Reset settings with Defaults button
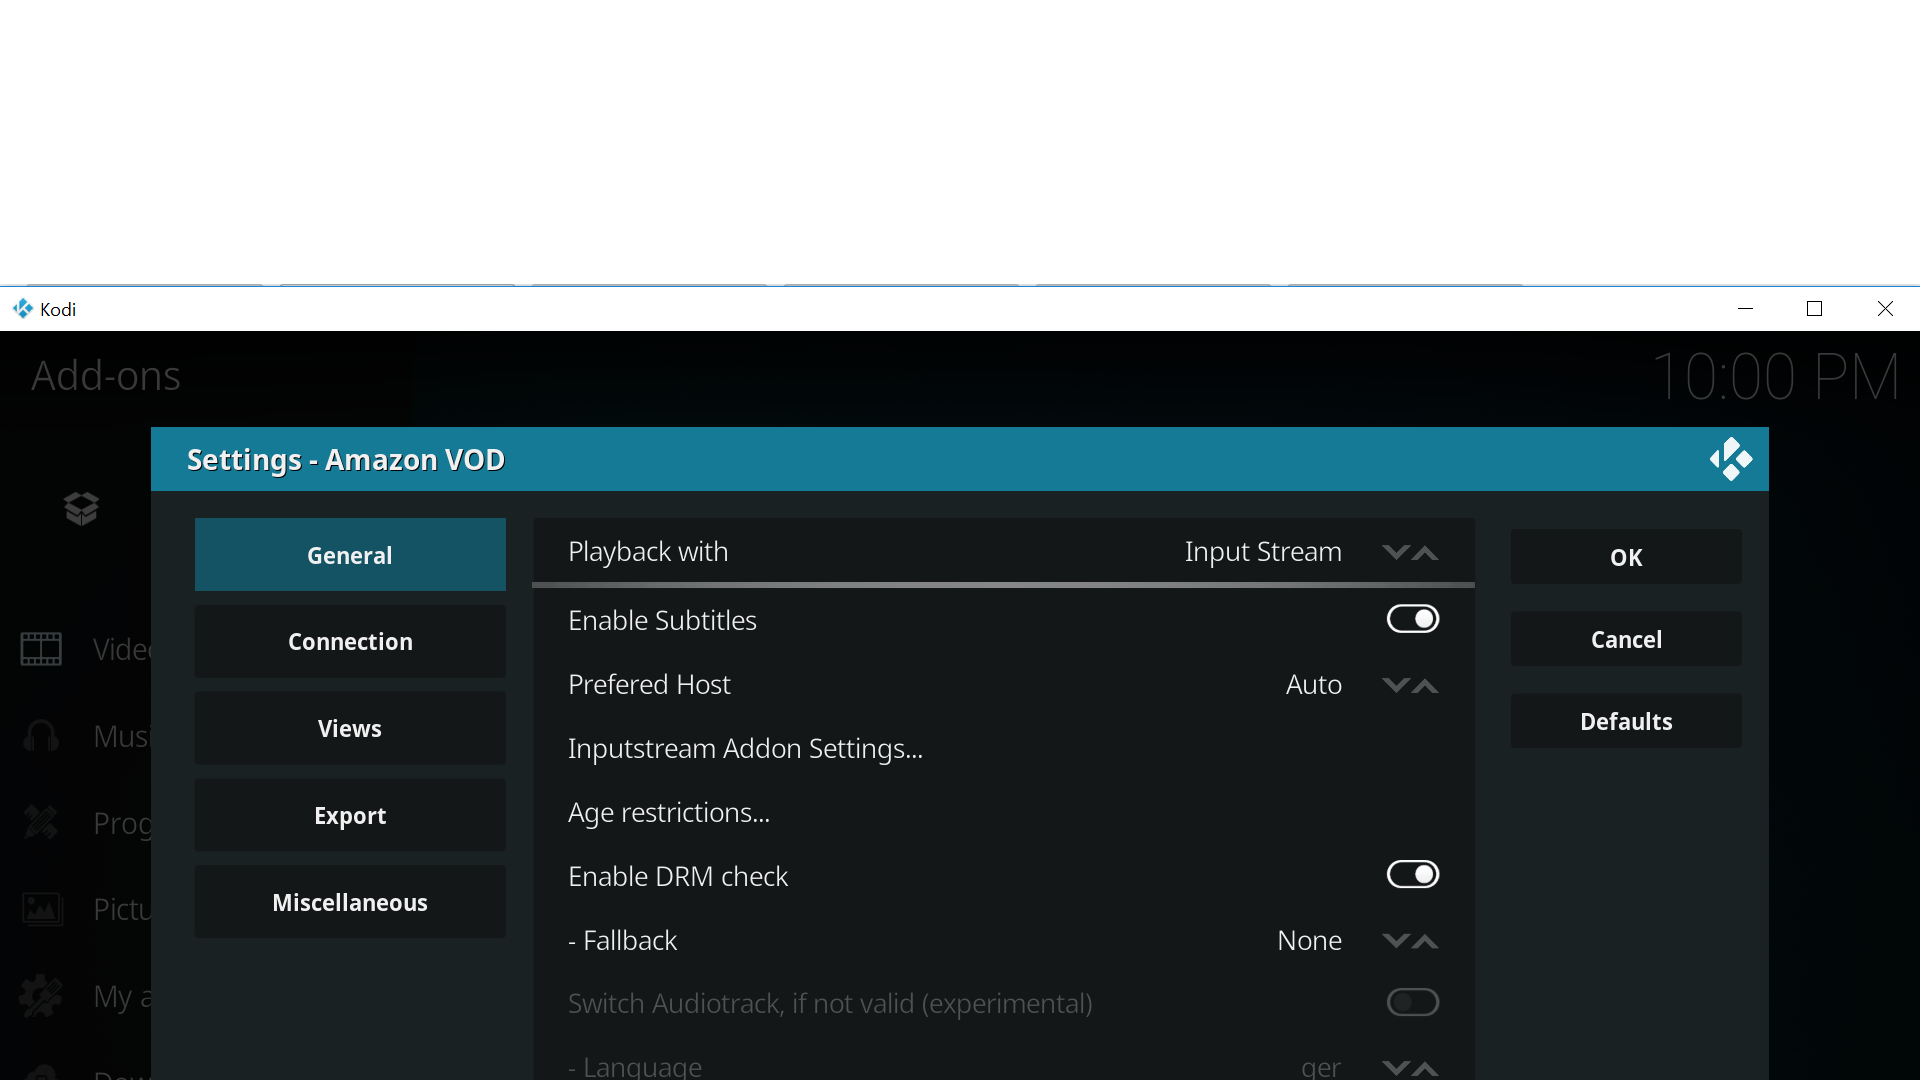The height and width of the screenshot is (1080, 1920). tap(1626, 721)
